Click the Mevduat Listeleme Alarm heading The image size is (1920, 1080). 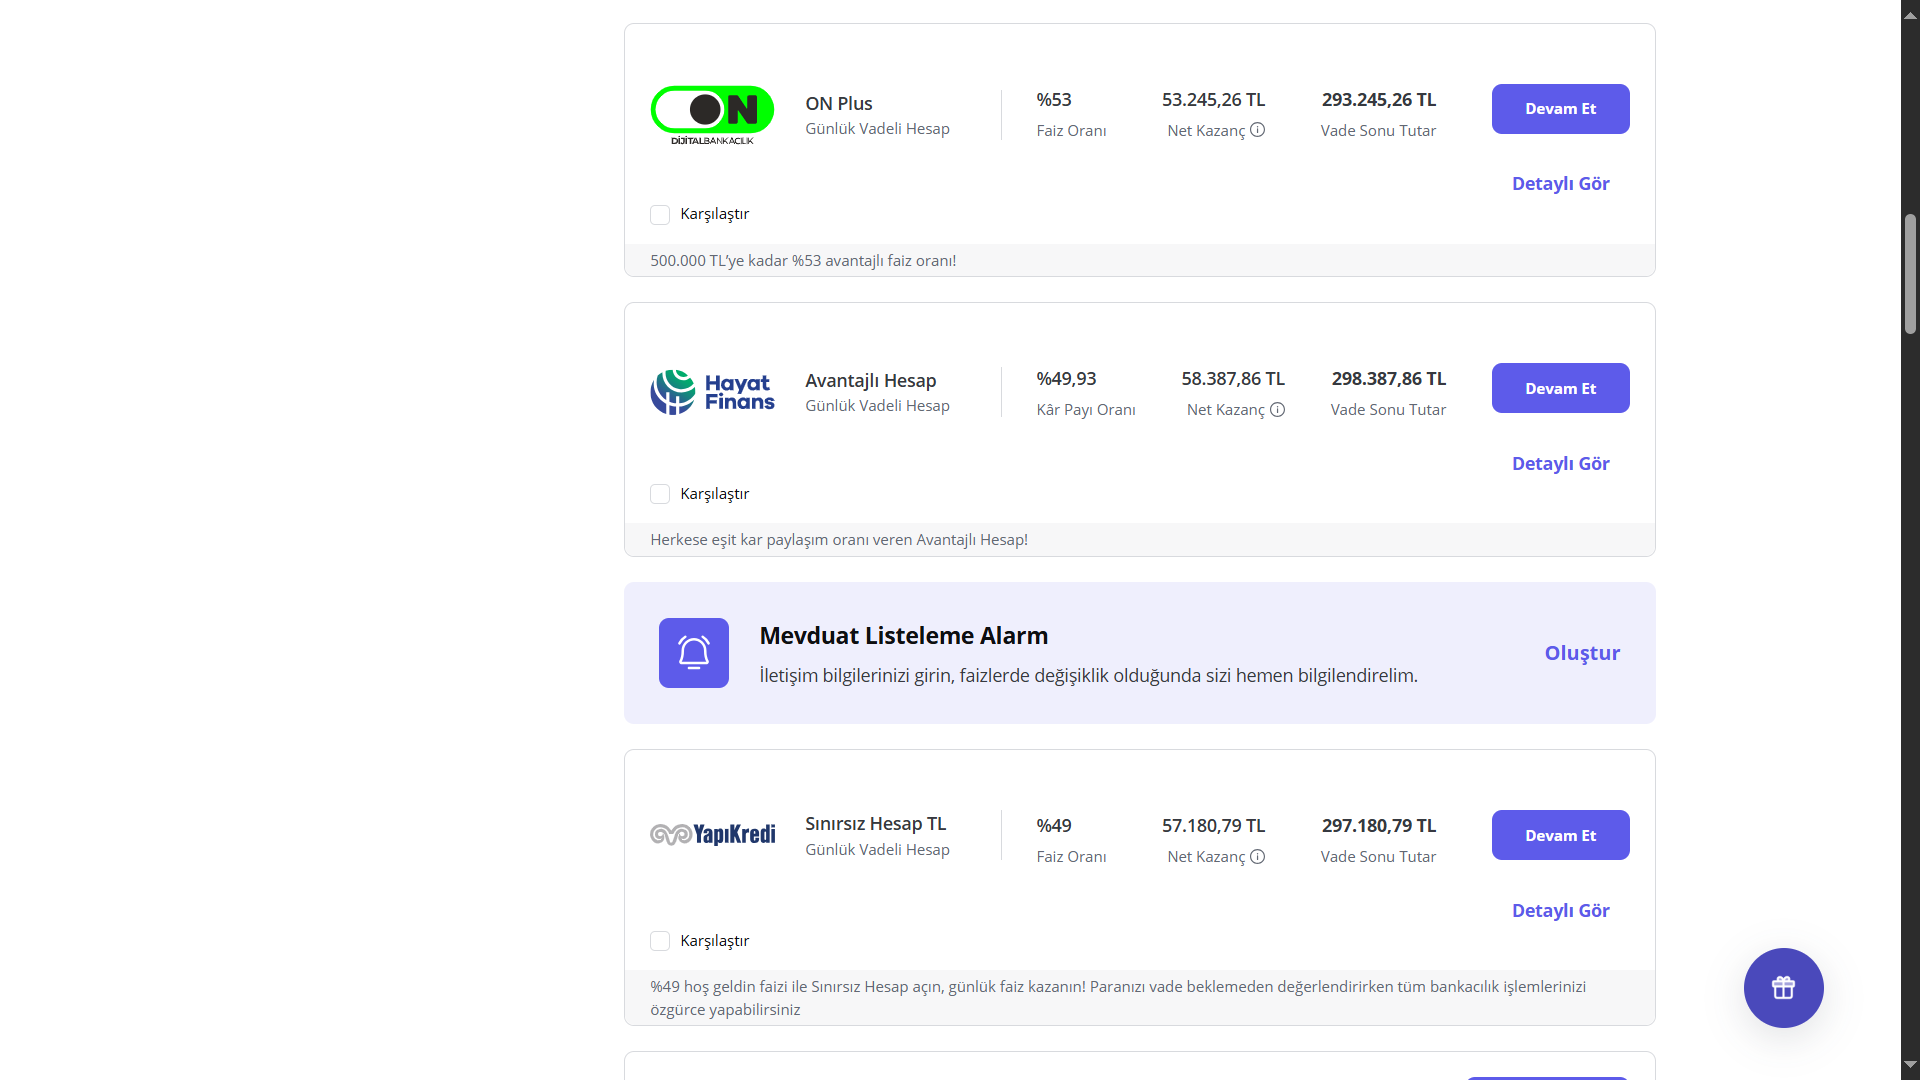904,636
